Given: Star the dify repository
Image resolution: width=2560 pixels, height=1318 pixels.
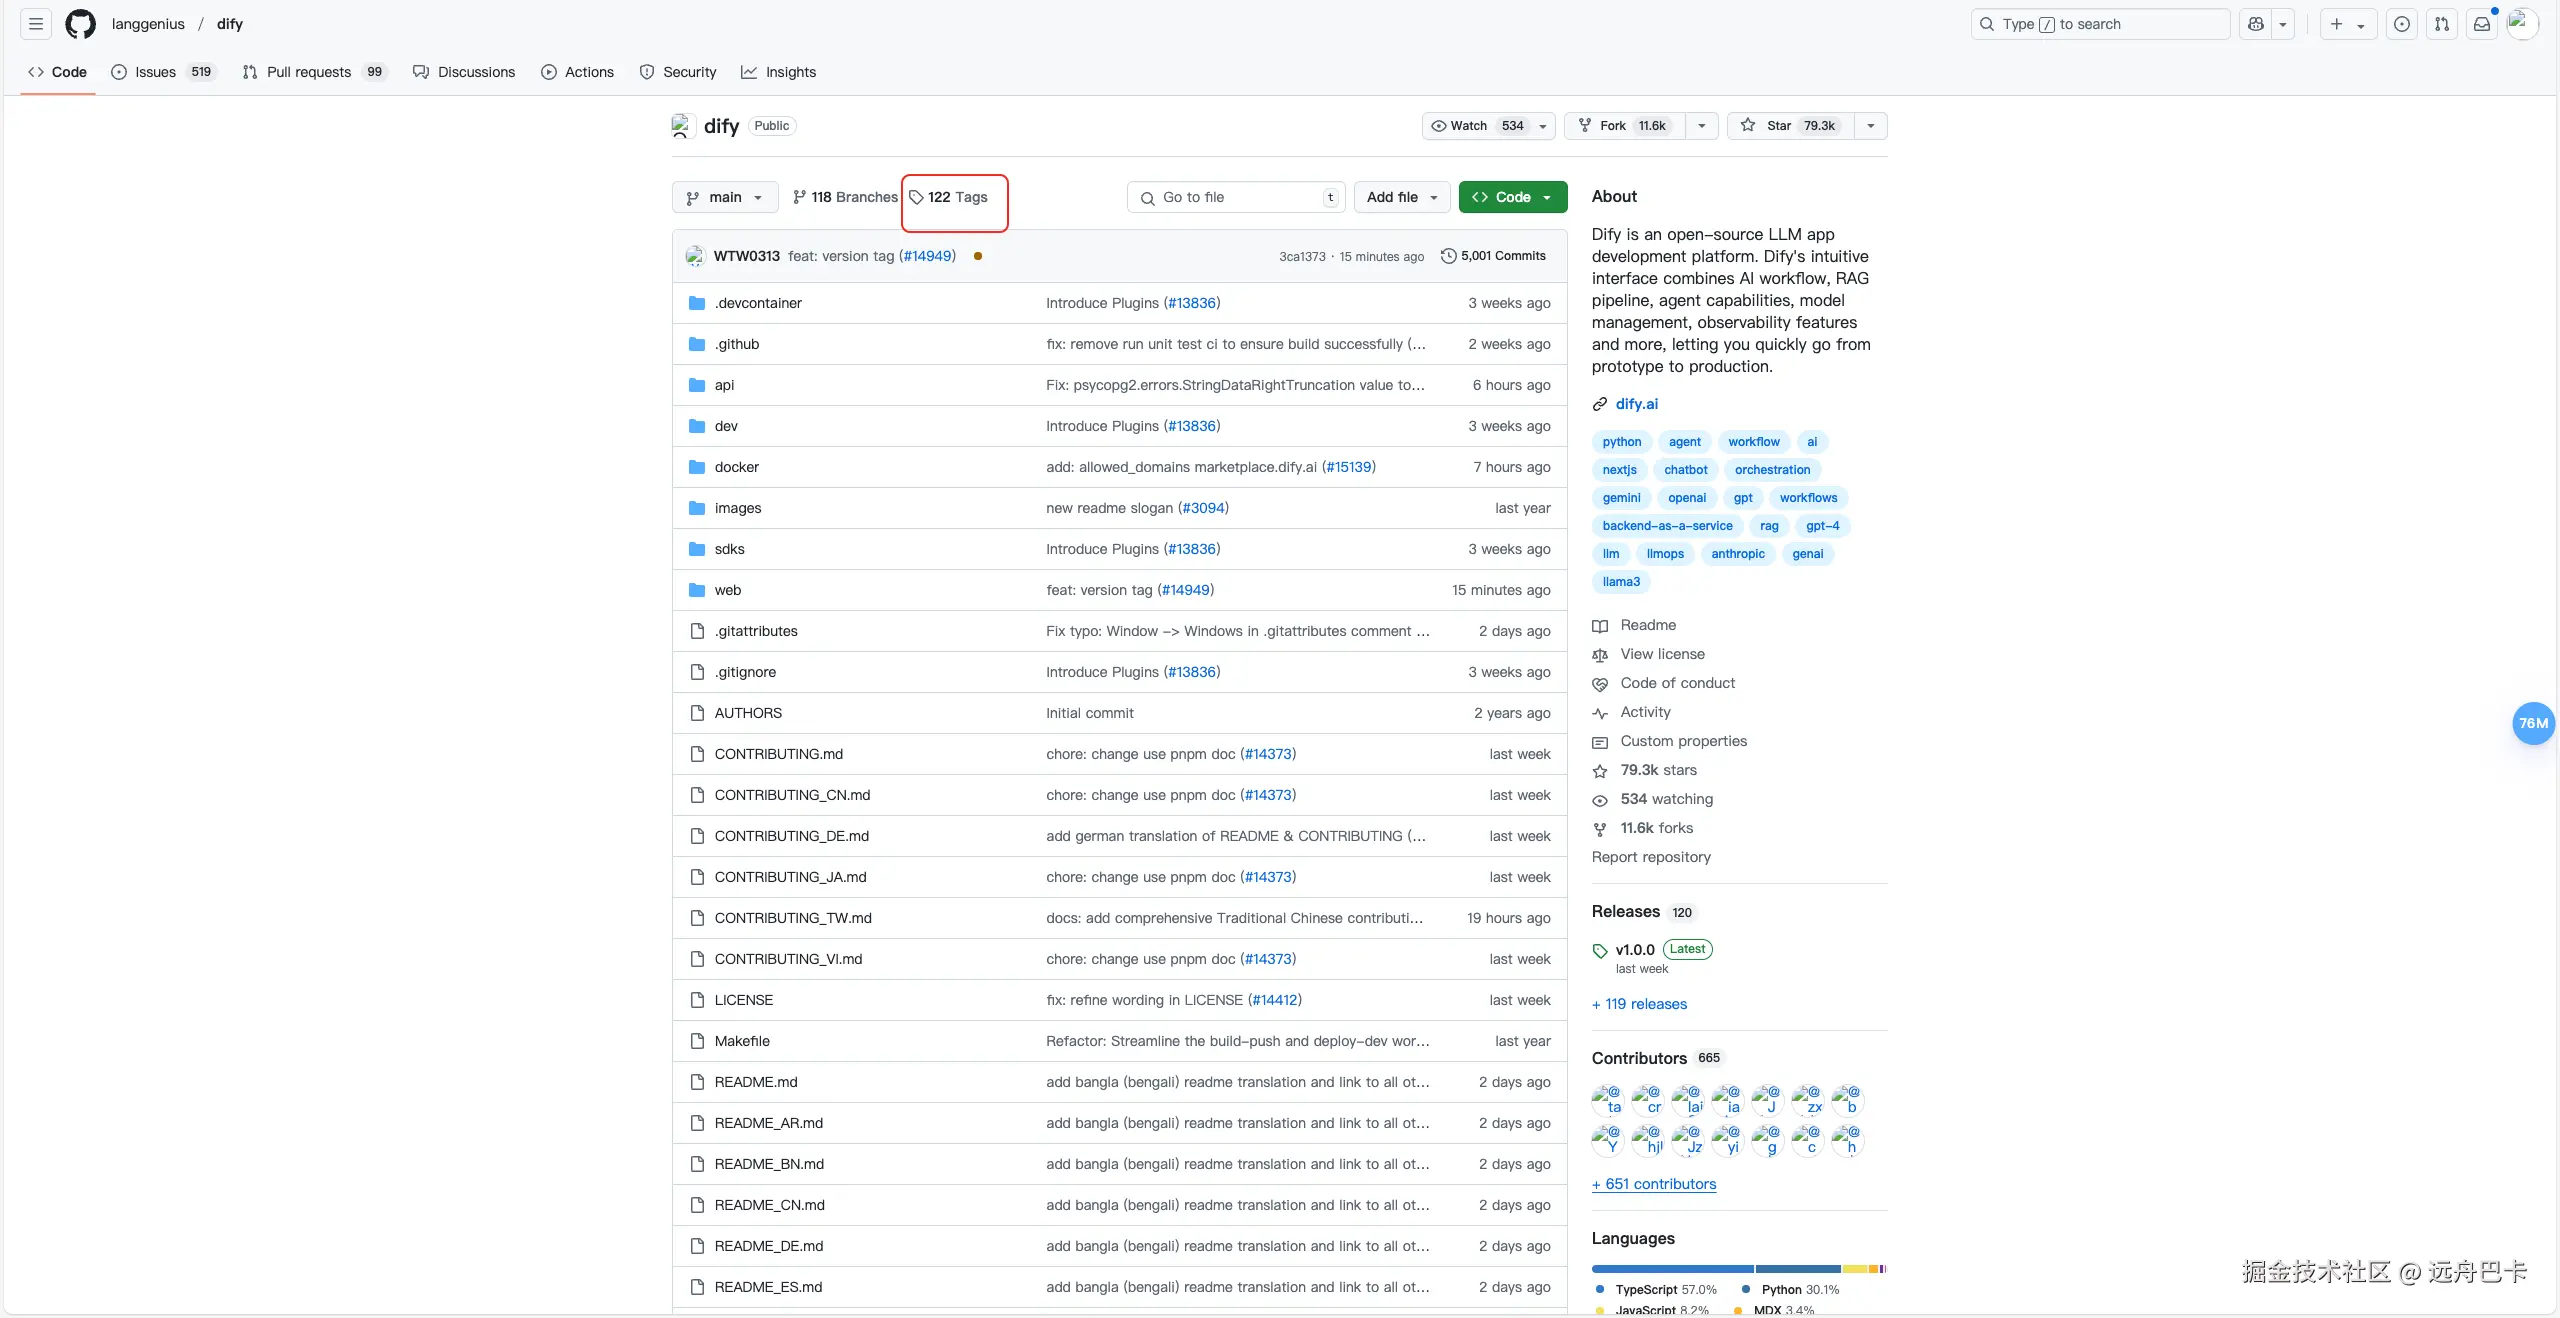Looking at the screenshot, I should pos(1790,126).
